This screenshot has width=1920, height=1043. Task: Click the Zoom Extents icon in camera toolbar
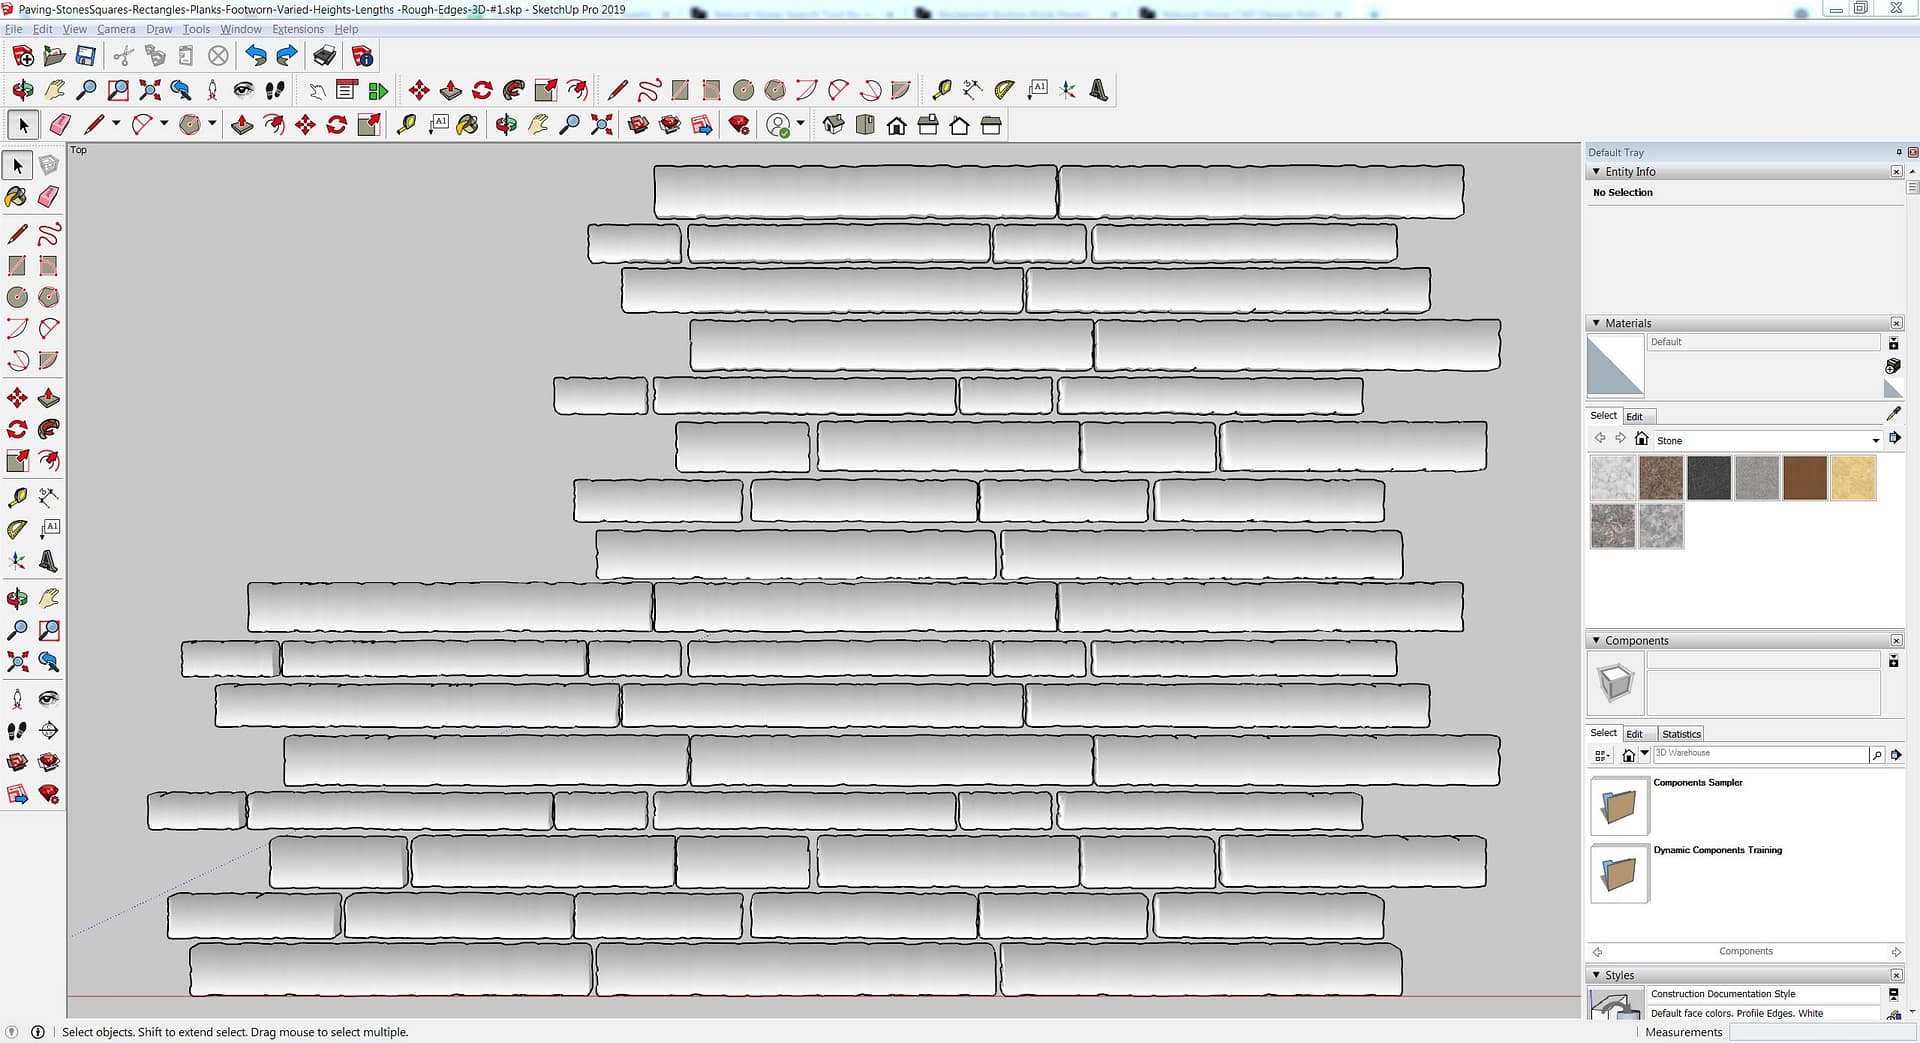[150, 90]
